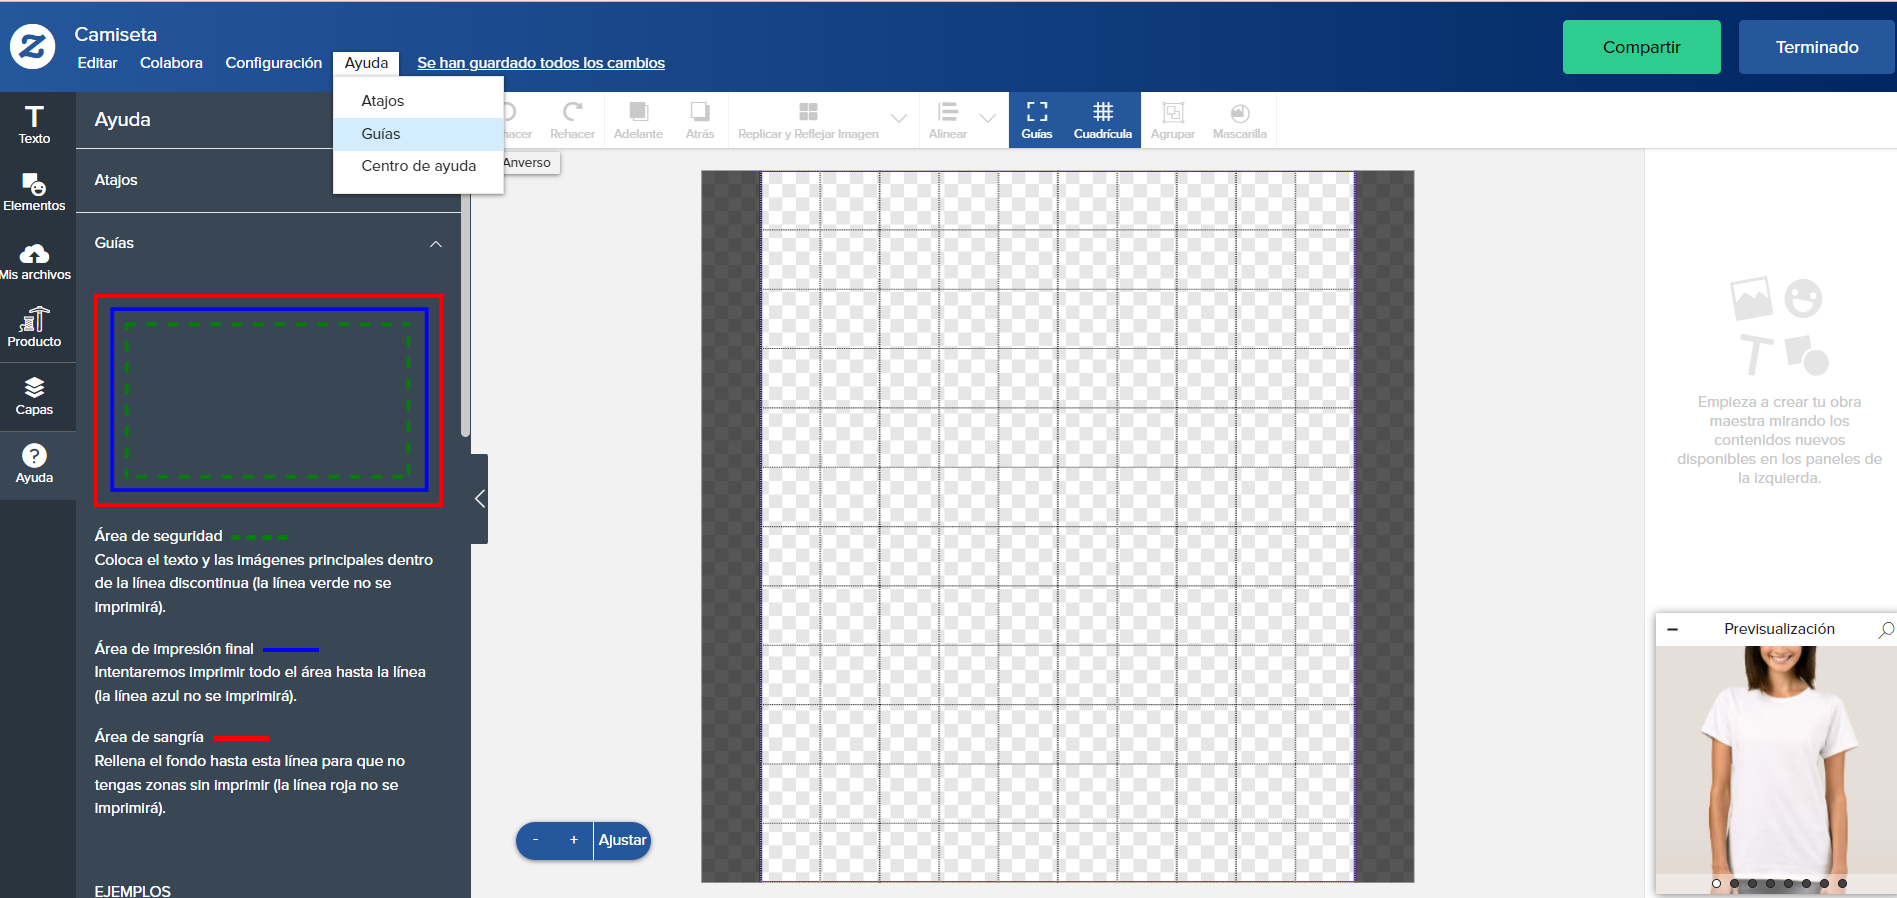
Task: Open the Editar menu
Action: coord(97,63)
